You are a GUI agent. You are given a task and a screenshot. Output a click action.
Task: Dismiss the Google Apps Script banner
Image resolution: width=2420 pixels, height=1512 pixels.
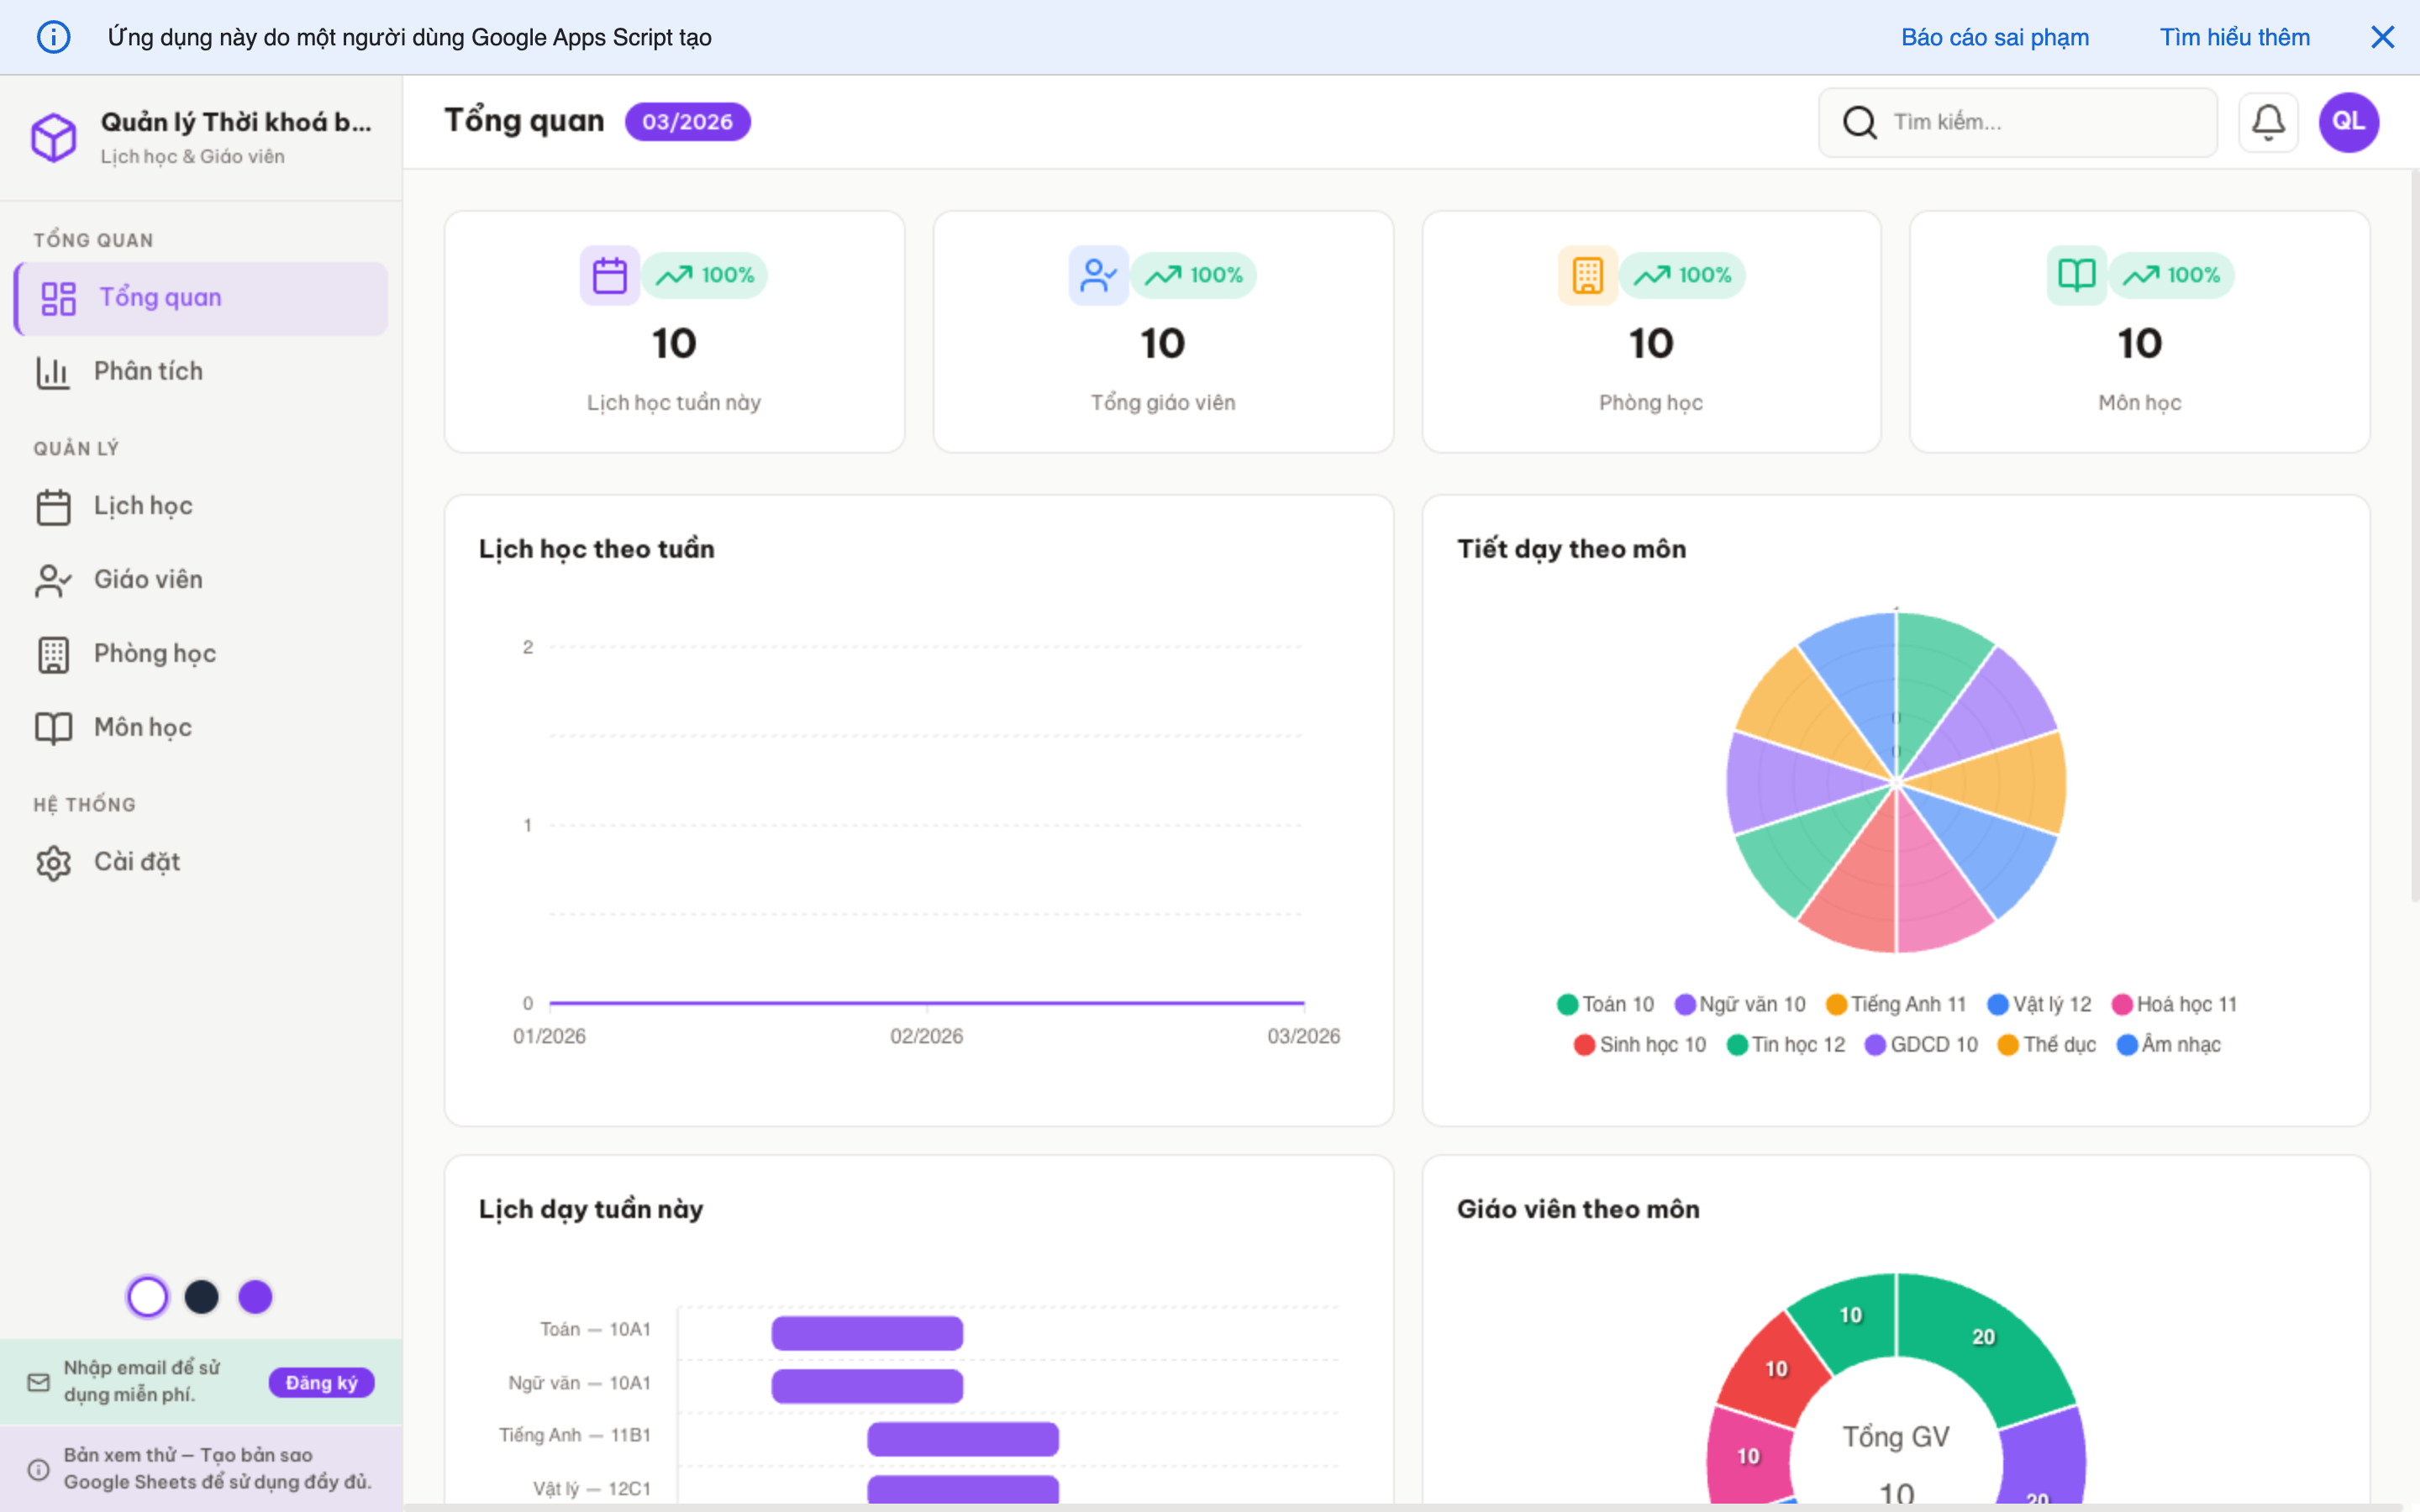pos(2382,37)
